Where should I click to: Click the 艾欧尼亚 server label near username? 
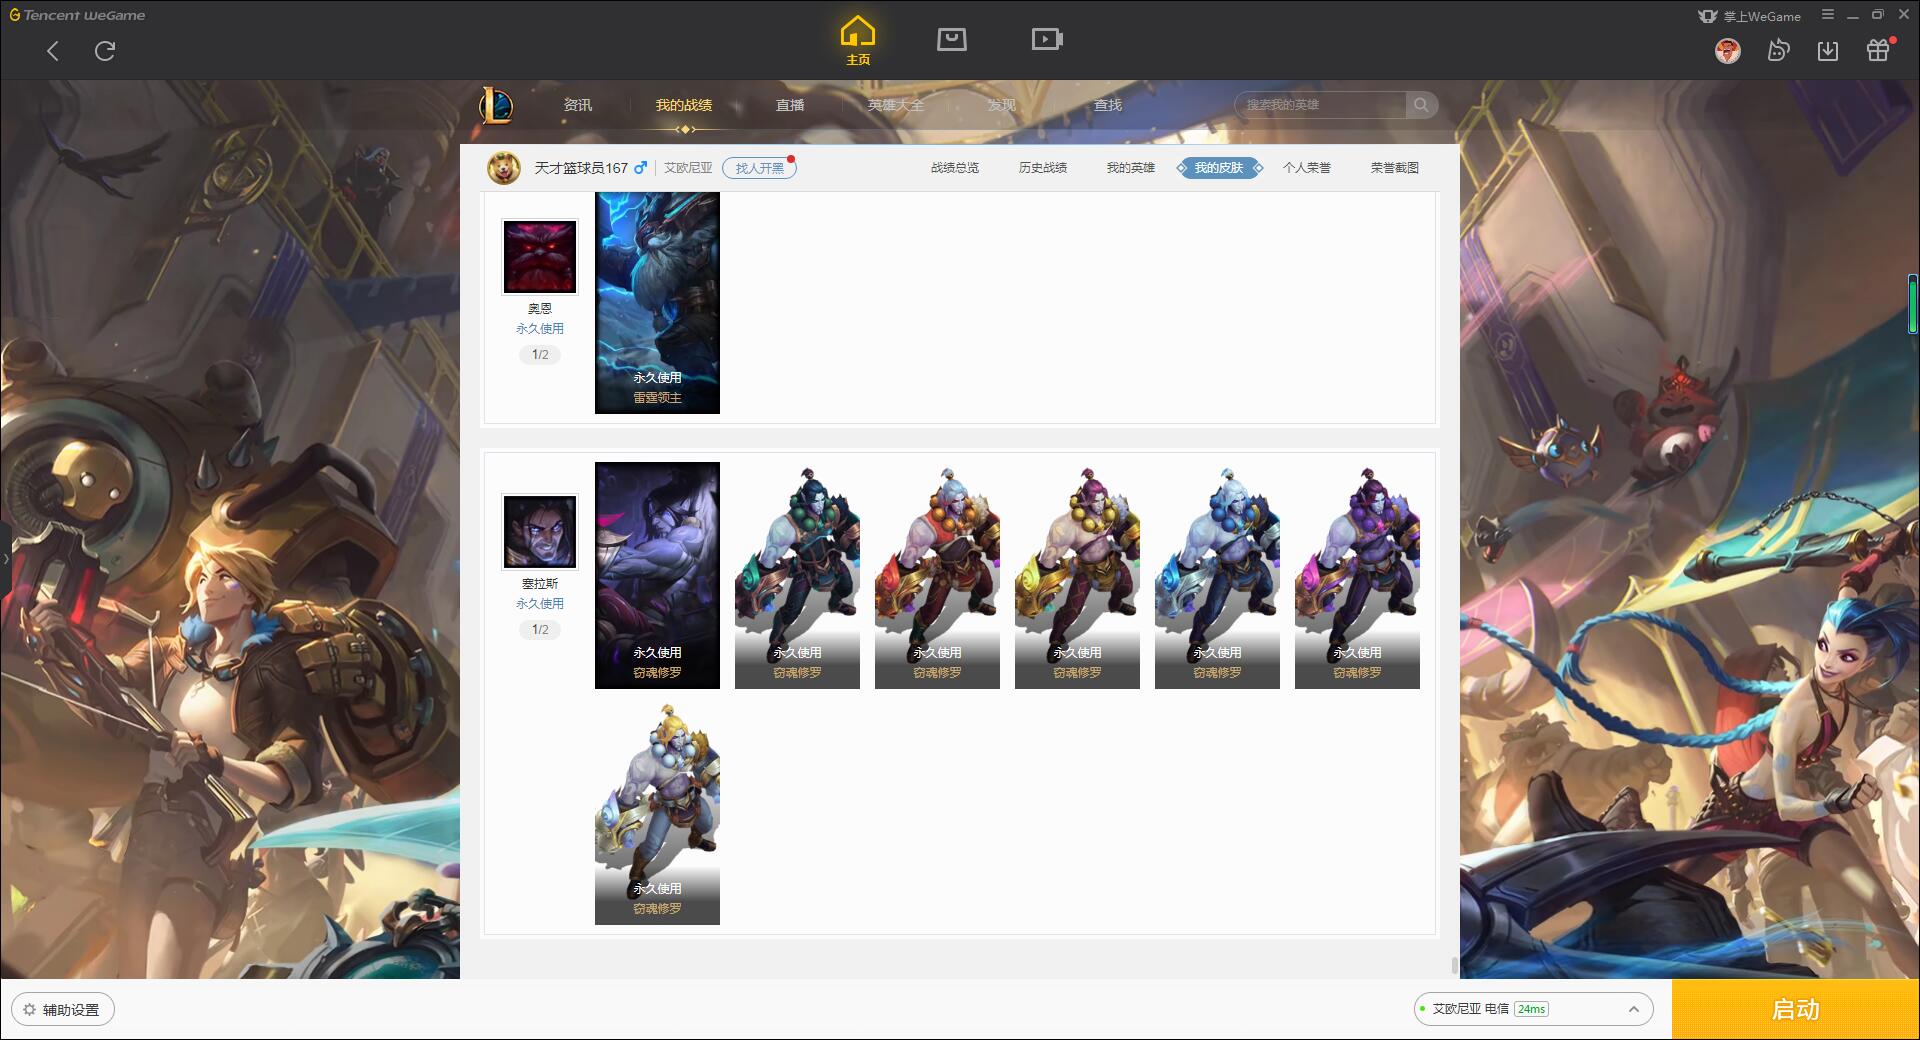click(688, 168)
